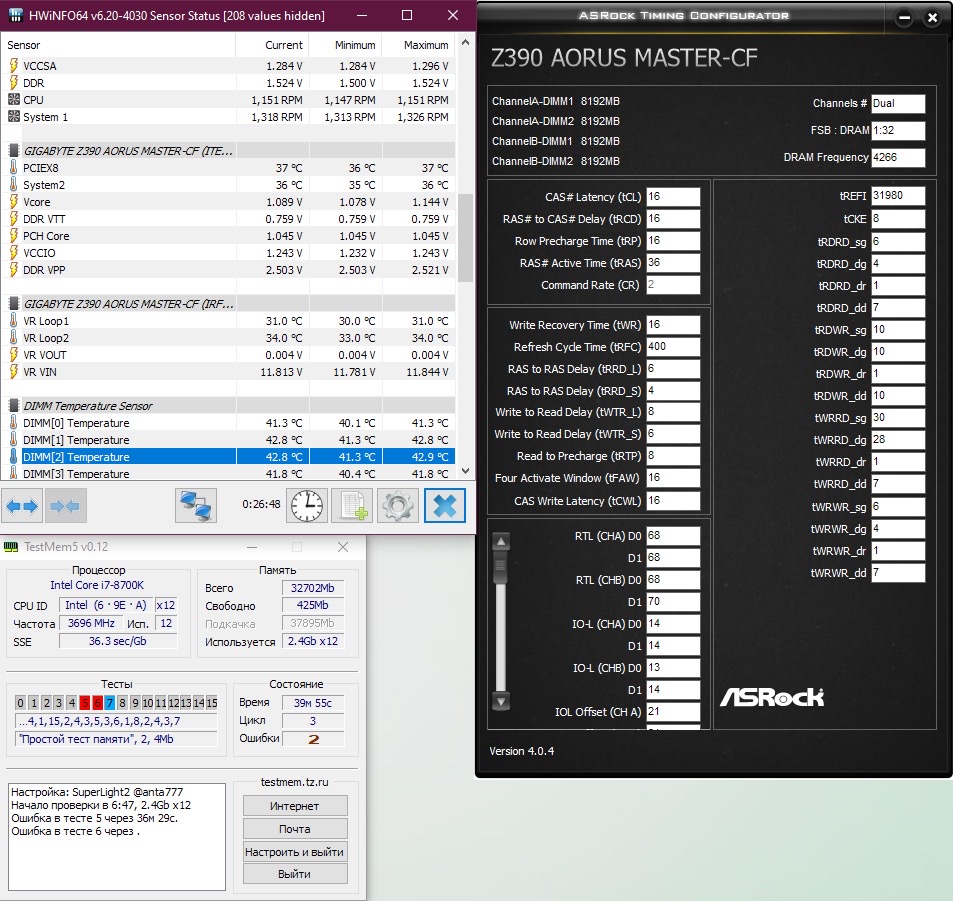The height and width of the screenshot is (901, 953).
Task: Click the CAS# Latency (tCL) field
Action: pyautogui.click(x=673, y=196)
